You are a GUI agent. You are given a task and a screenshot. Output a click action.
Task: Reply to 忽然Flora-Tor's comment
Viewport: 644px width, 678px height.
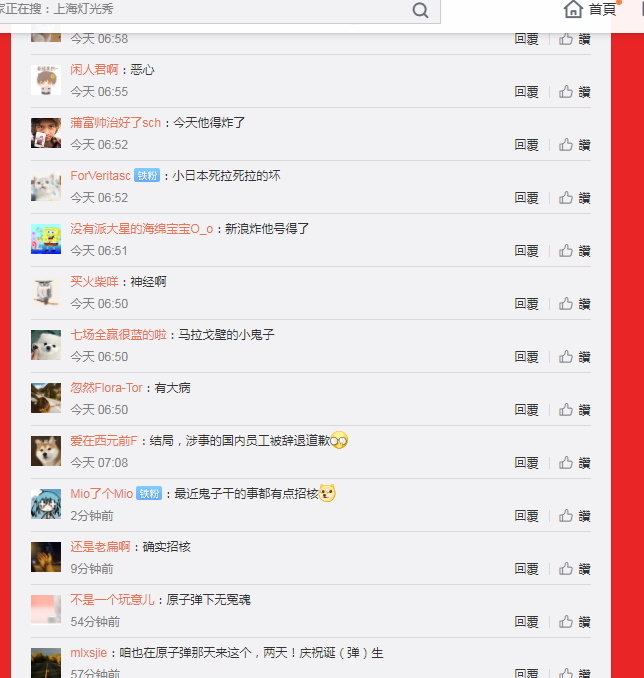(526, 409)
